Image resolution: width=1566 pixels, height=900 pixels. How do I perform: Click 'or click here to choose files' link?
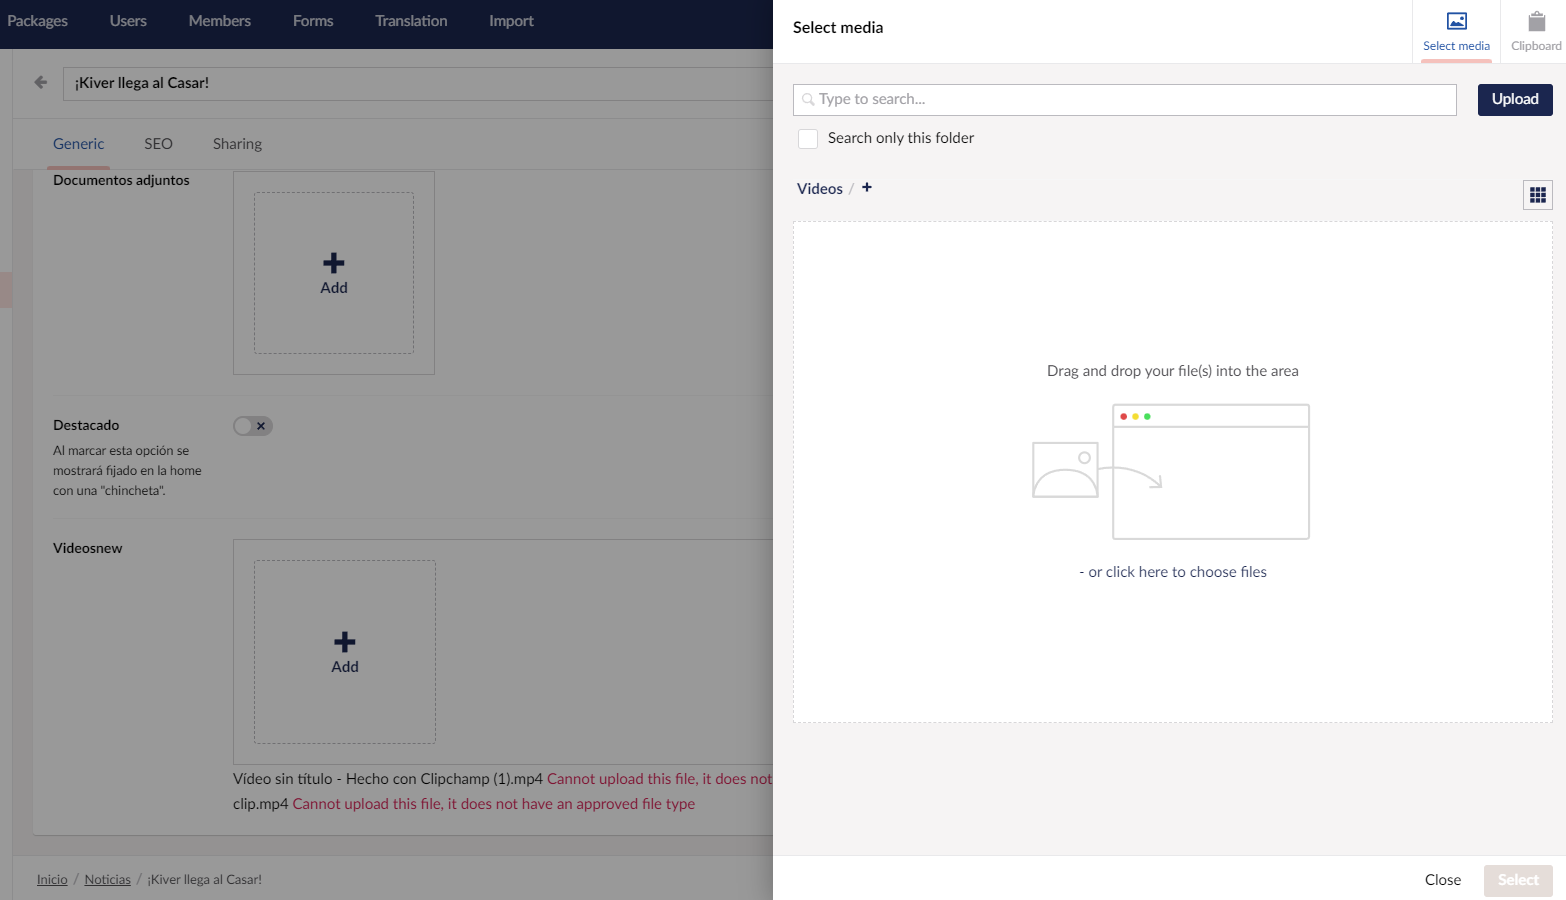[1176, 572]
